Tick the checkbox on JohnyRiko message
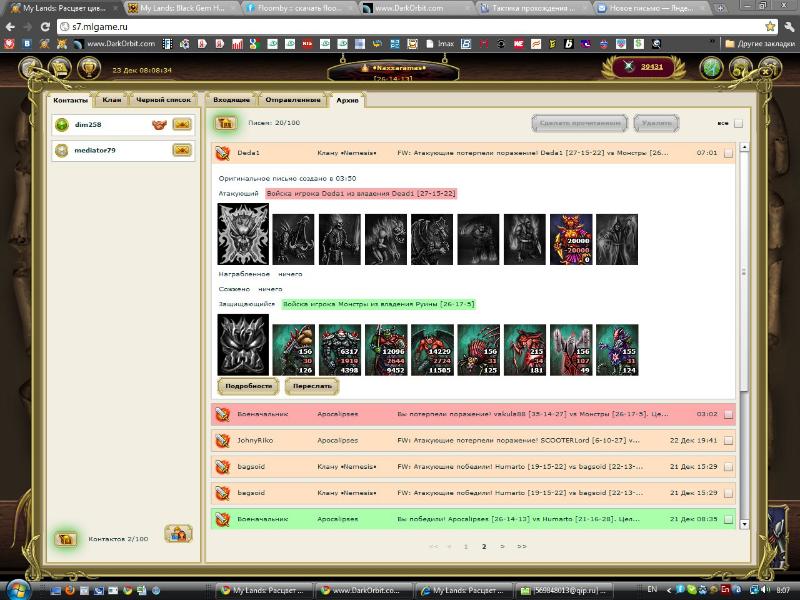 point(728,440)
